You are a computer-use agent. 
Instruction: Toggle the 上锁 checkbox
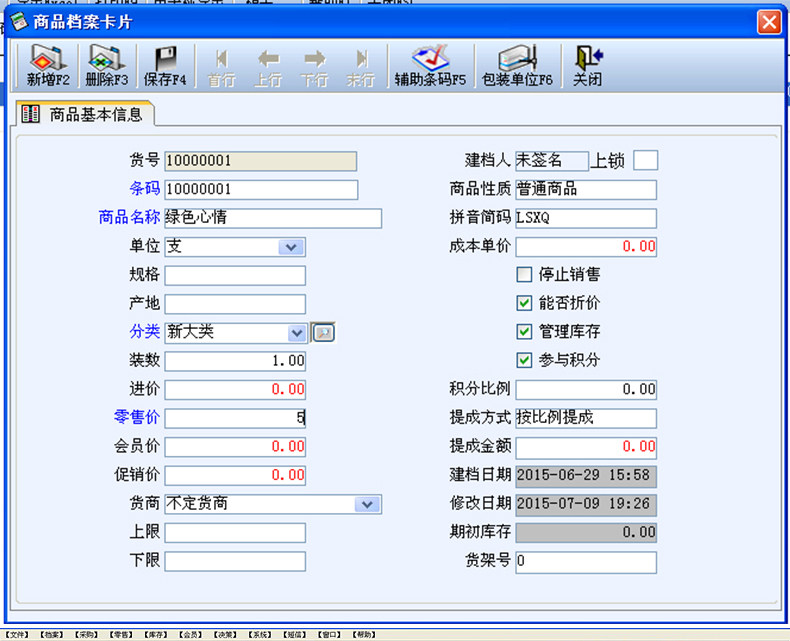(645, 160)
